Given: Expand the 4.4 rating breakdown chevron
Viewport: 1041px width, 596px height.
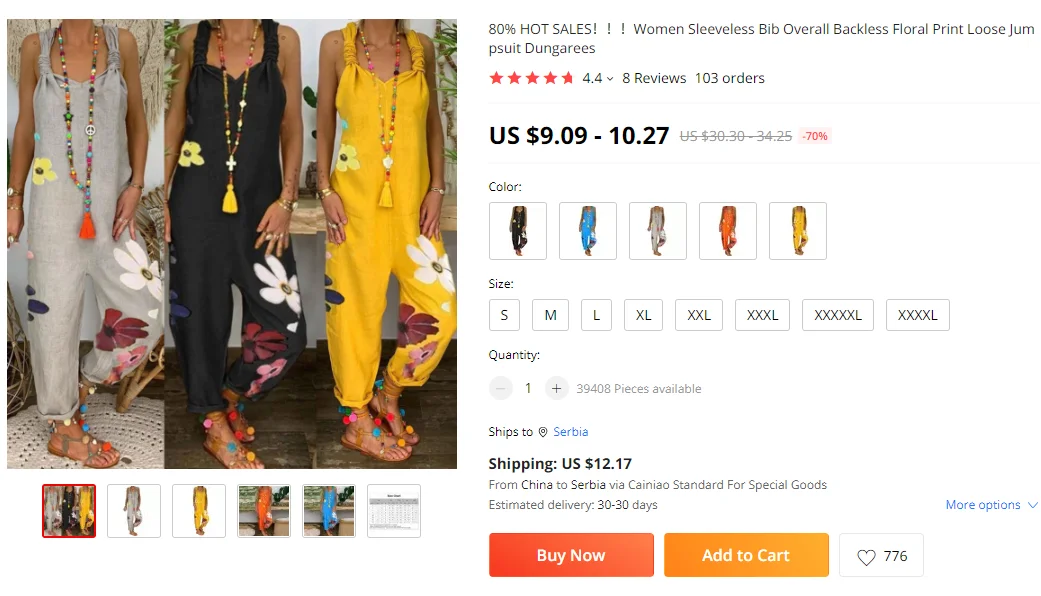Looking at the screenshot, I should click(x=610, y=79).
